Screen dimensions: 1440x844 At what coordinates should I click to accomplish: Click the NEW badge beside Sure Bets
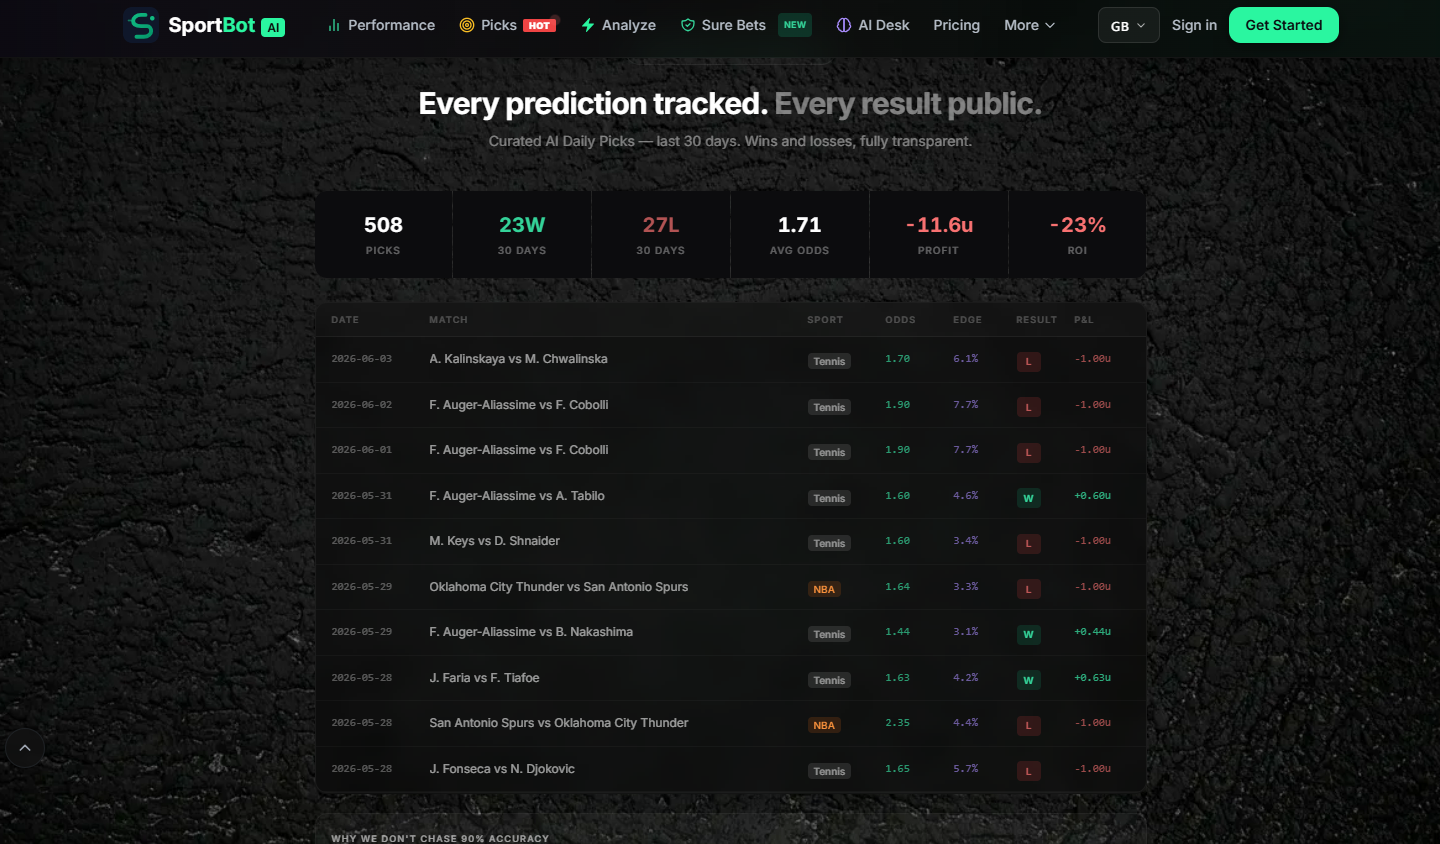click(795, 25)
